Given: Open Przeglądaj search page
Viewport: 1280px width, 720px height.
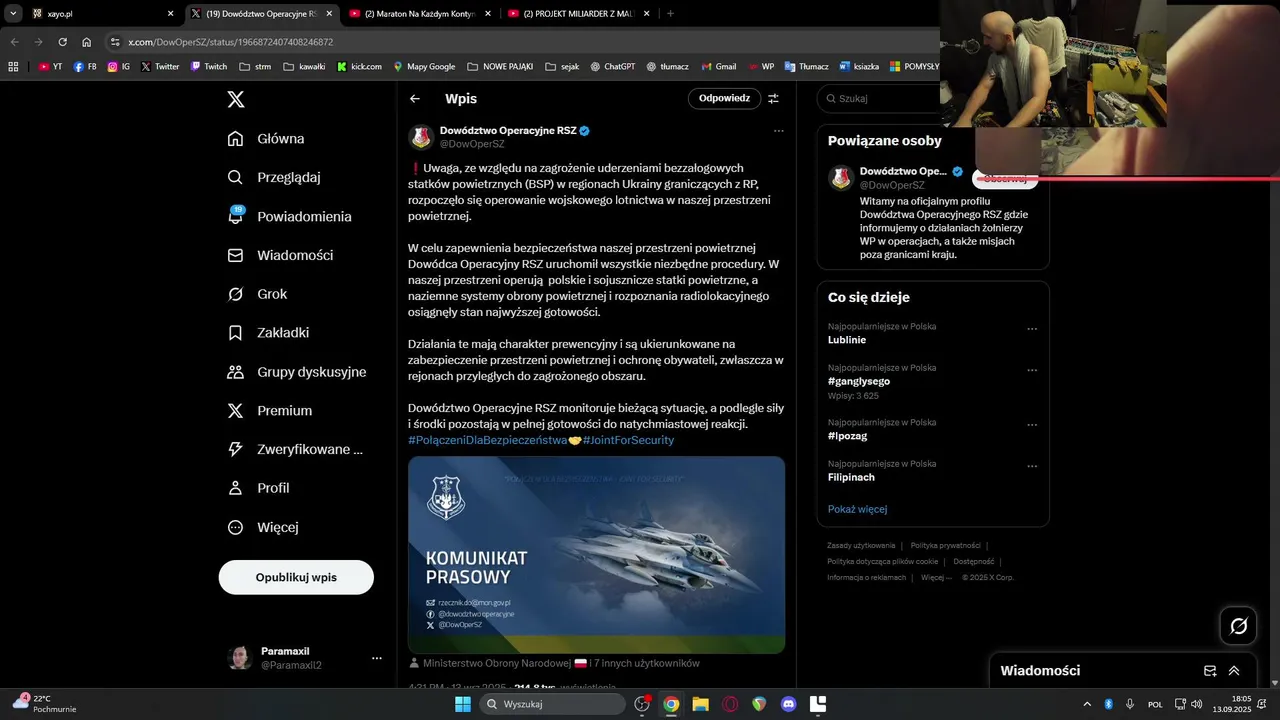Looking at the screenshot, I should 274,178.
